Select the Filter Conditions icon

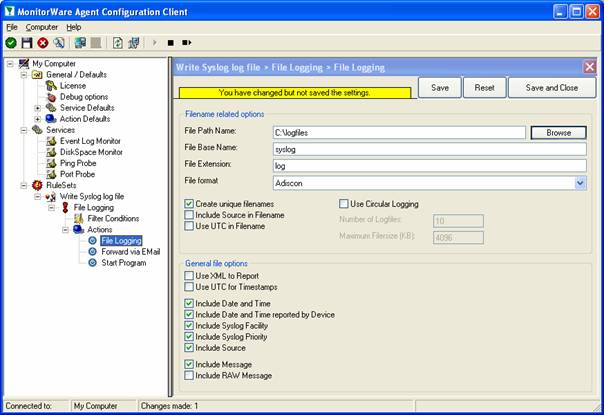coord(79,218)
